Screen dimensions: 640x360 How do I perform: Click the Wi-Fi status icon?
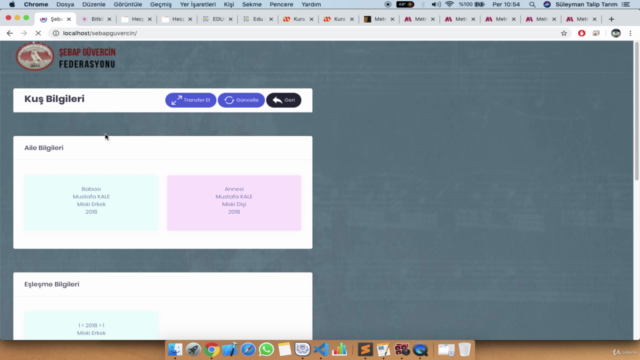click(449, 4)
